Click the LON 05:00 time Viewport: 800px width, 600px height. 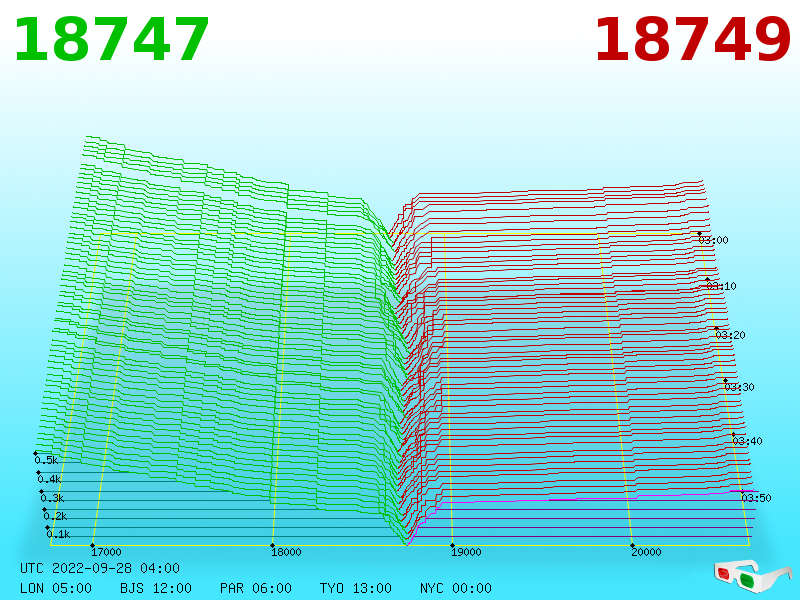coord(56,588)
